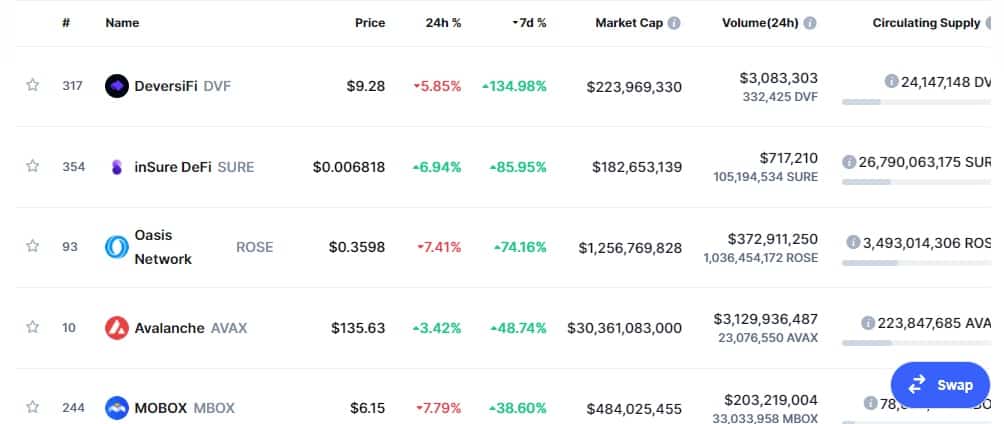This screenshot has height=424, width=1004.
Task: Click the MOBOX logo icon
Action: click(117, 407)
